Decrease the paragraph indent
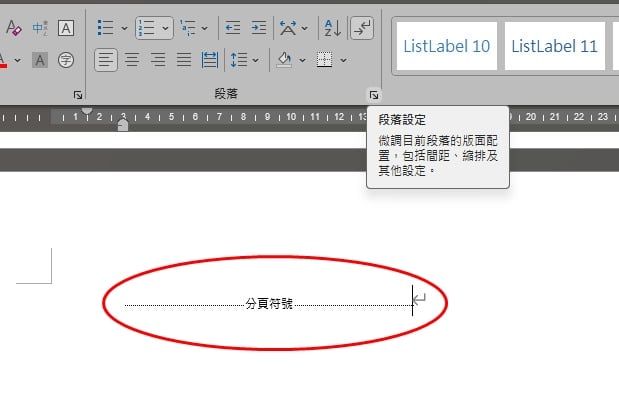619x419 pixels. [233, 28]
